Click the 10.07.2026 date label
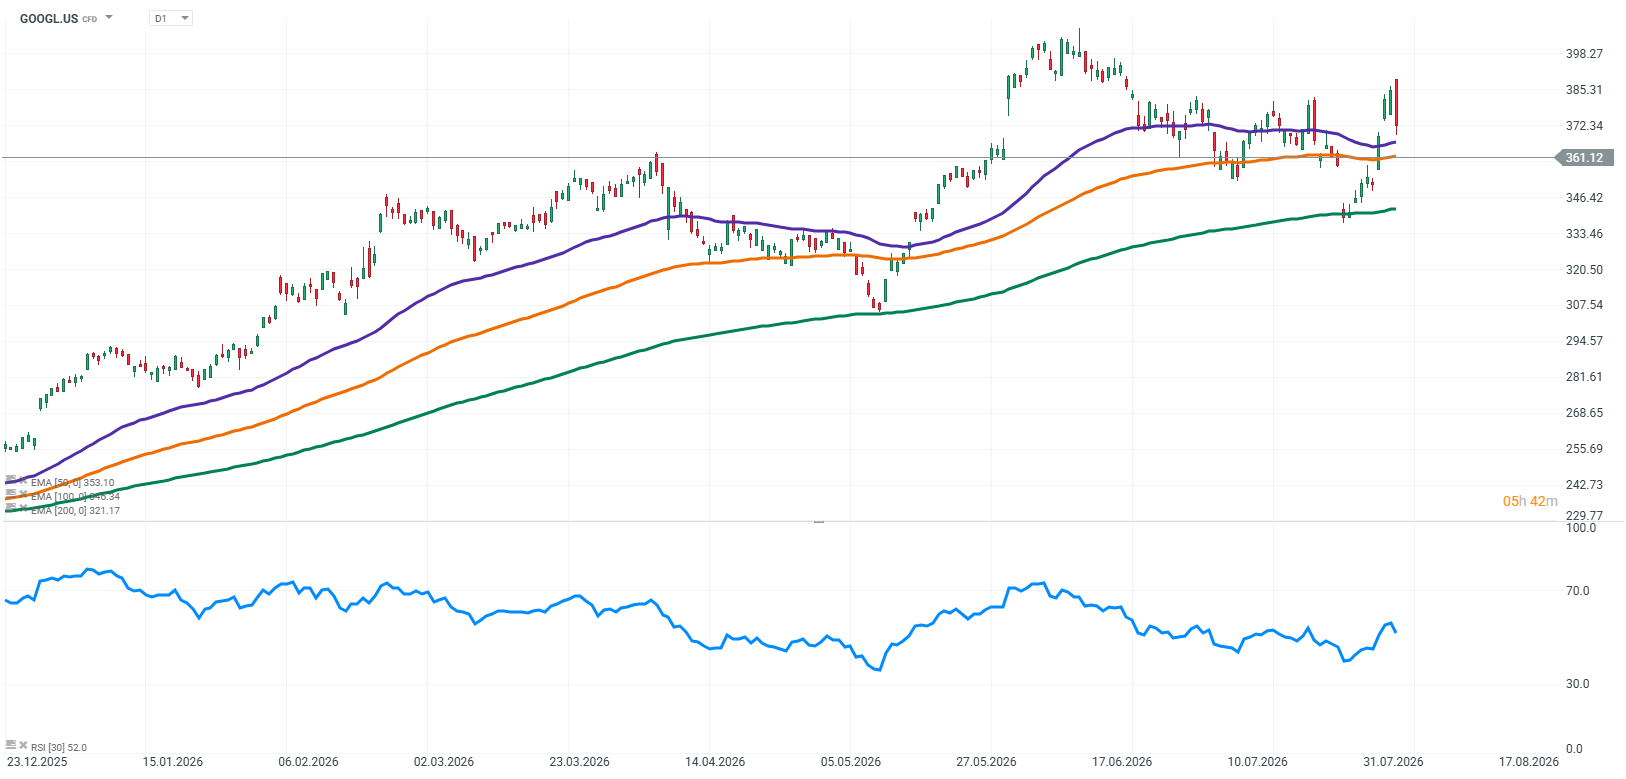Image resolution: width=1626 pixels, height=779 pixels. click(x=1258, y=762)
